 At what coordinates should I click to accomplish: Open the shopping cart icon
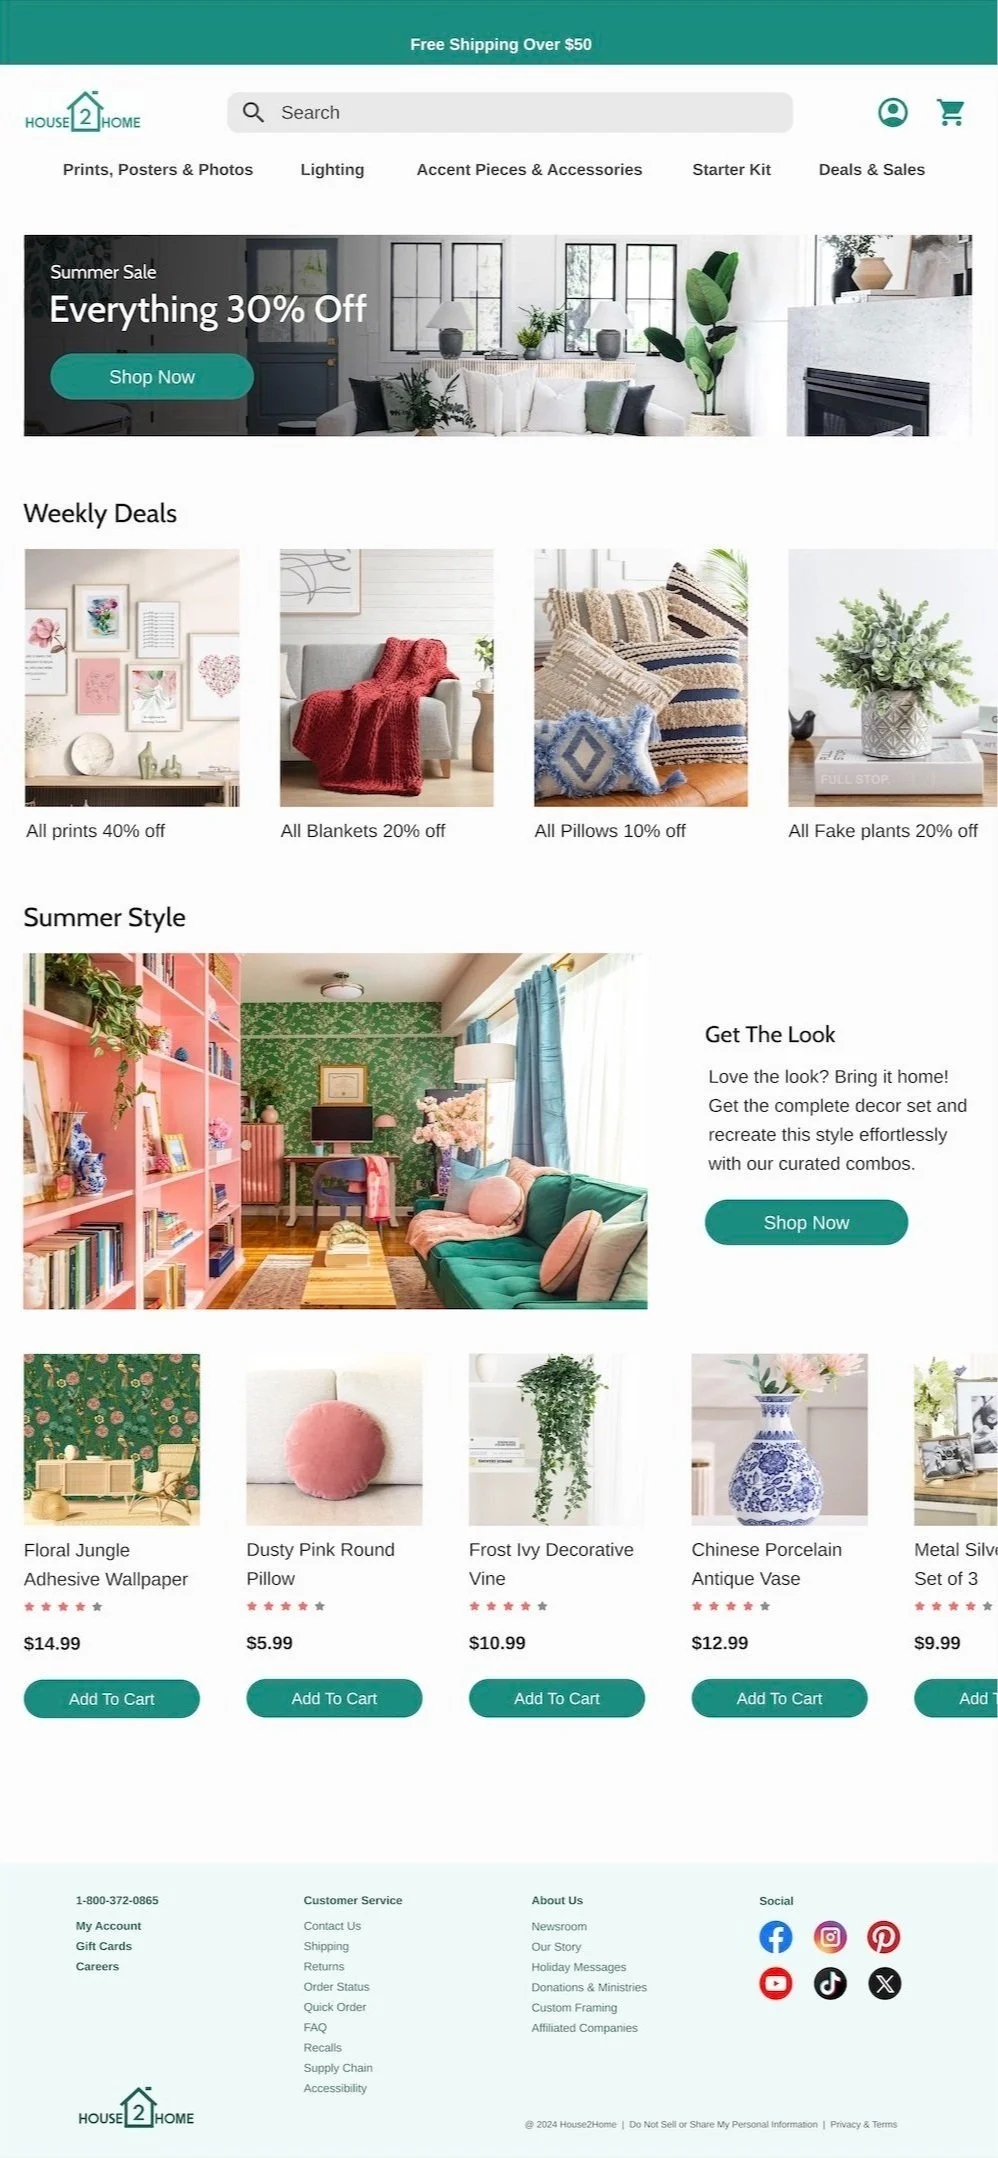pos(951,112)
